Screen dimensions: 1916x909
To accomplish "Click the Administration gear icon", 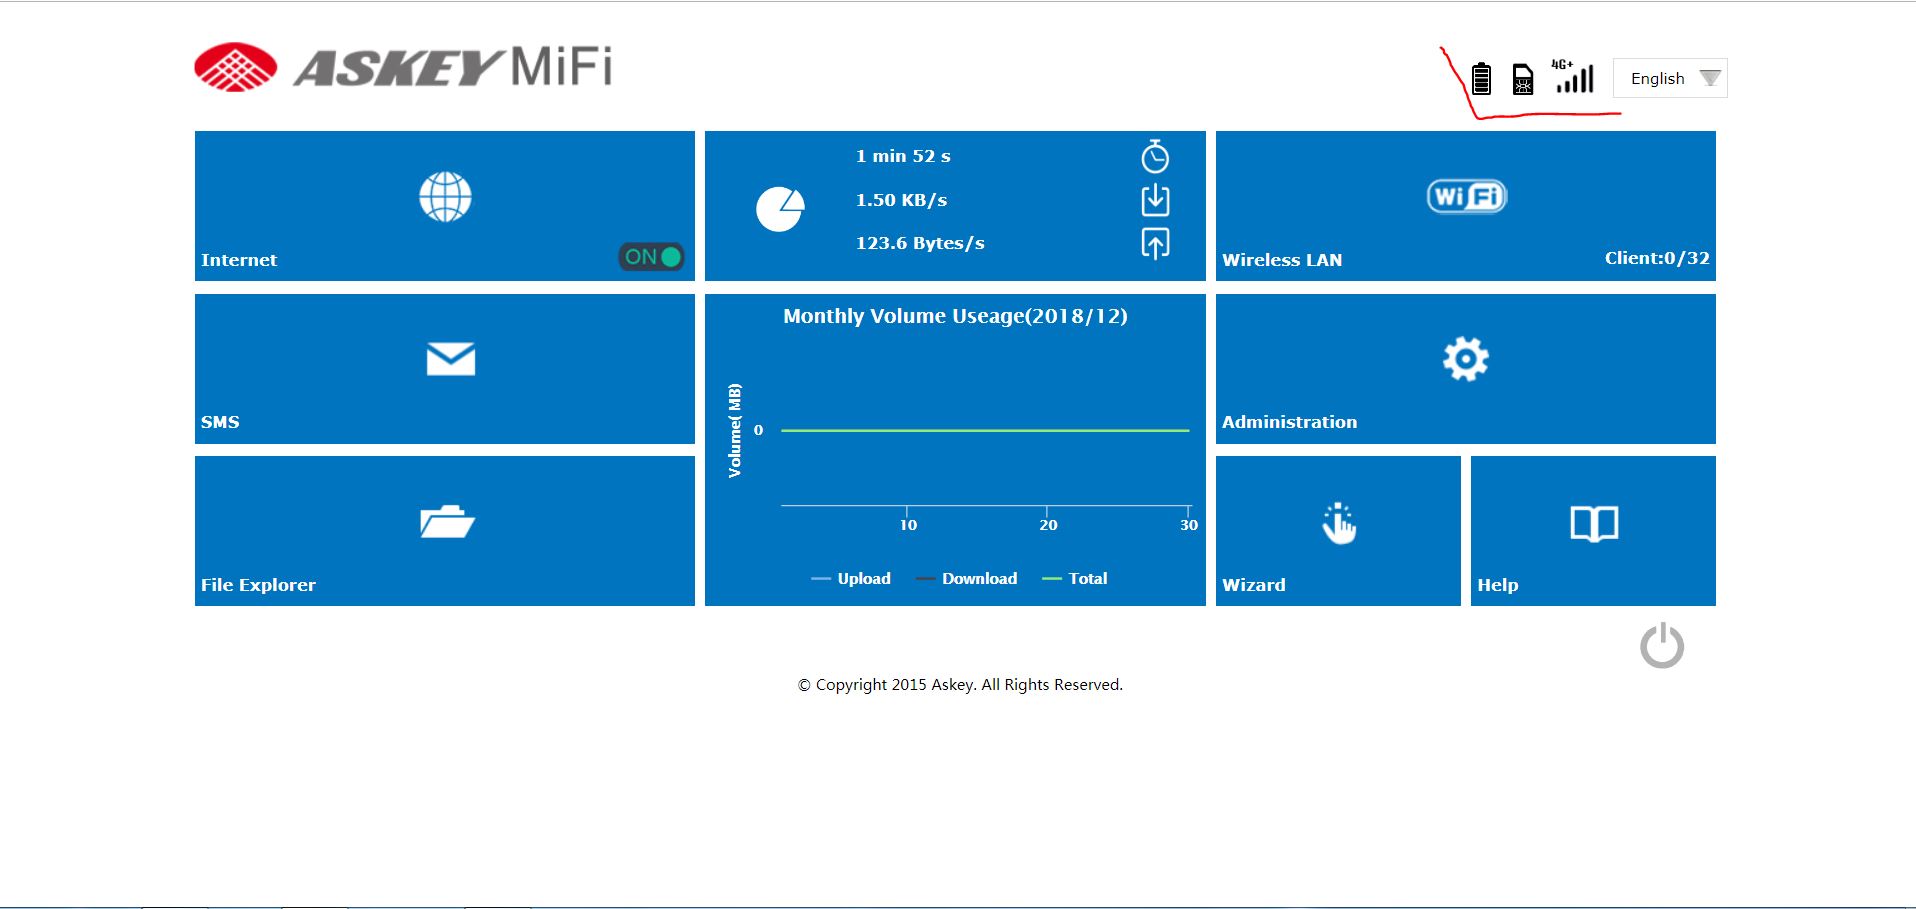I will (x=1466, y=359).
